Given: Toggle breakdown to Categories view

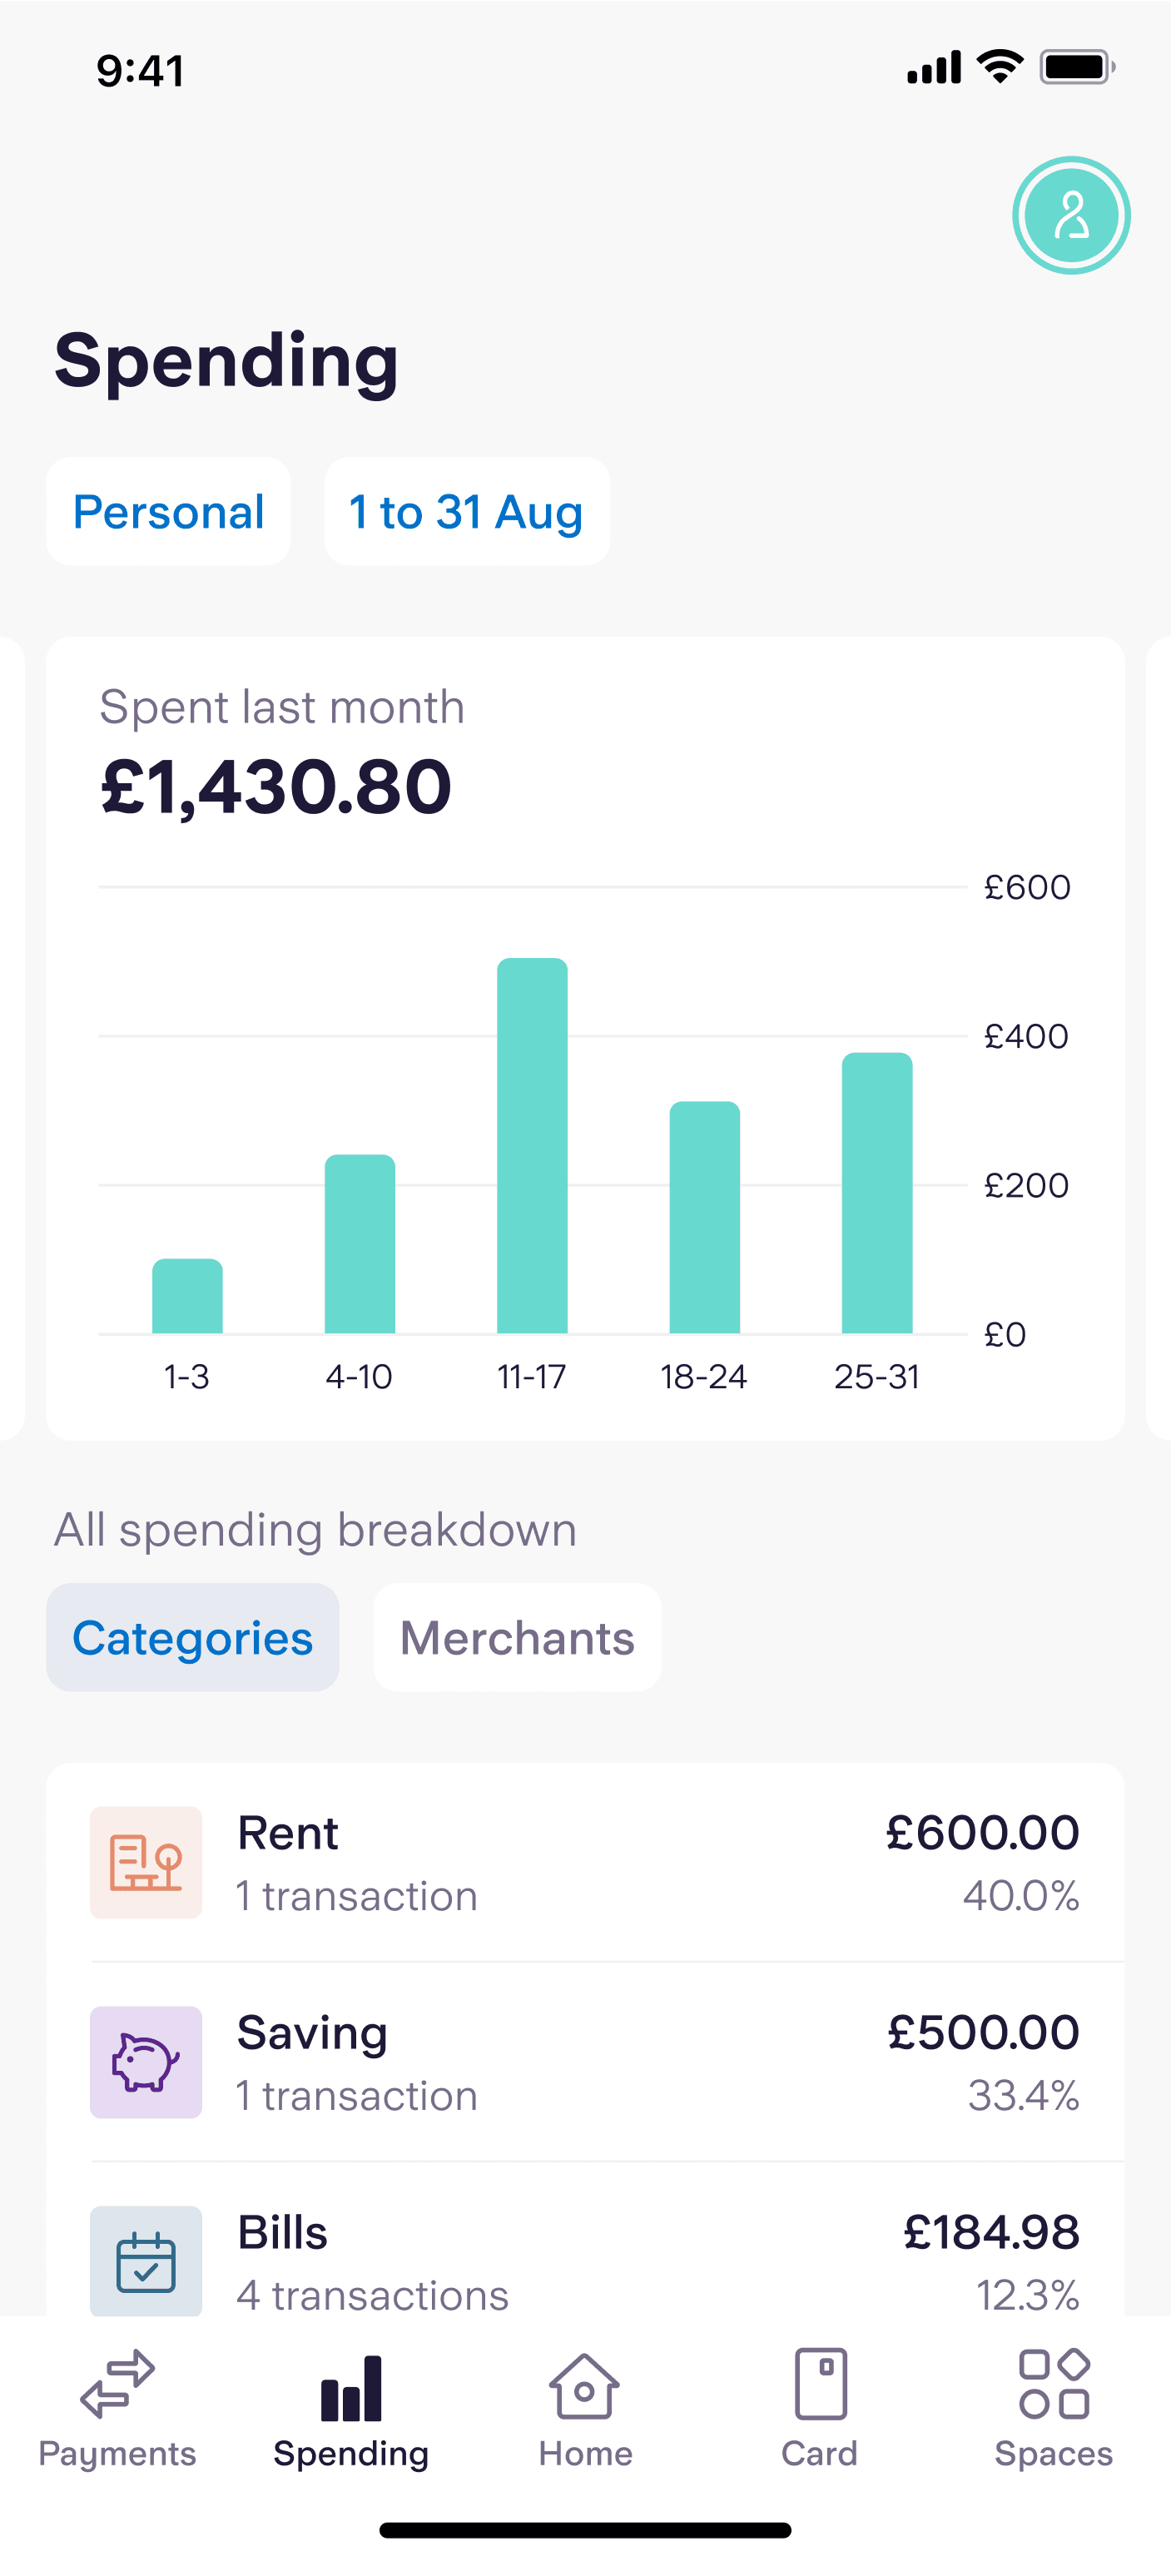Looking at the screenshot, I should point(193,1637).
